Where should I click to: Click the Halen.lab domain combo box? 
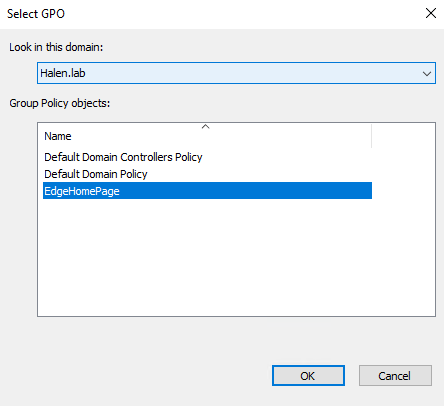236,73
